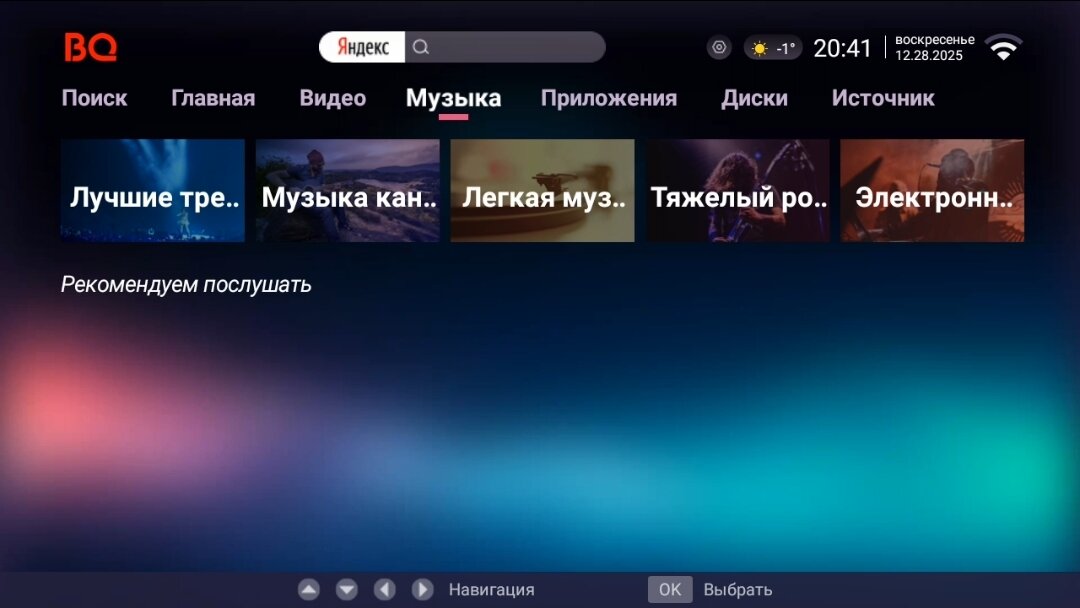Open the Источник tab
Viewport: 1080px width, 608px height.
[x=883, y=98]
